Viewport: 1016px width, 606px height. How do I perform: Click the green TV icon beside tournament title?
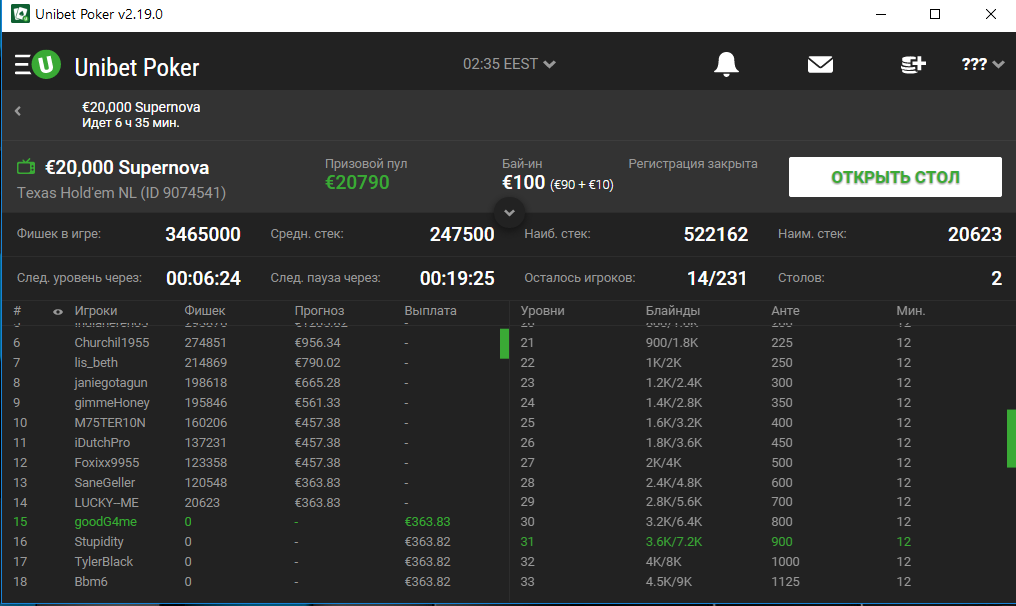26,167
